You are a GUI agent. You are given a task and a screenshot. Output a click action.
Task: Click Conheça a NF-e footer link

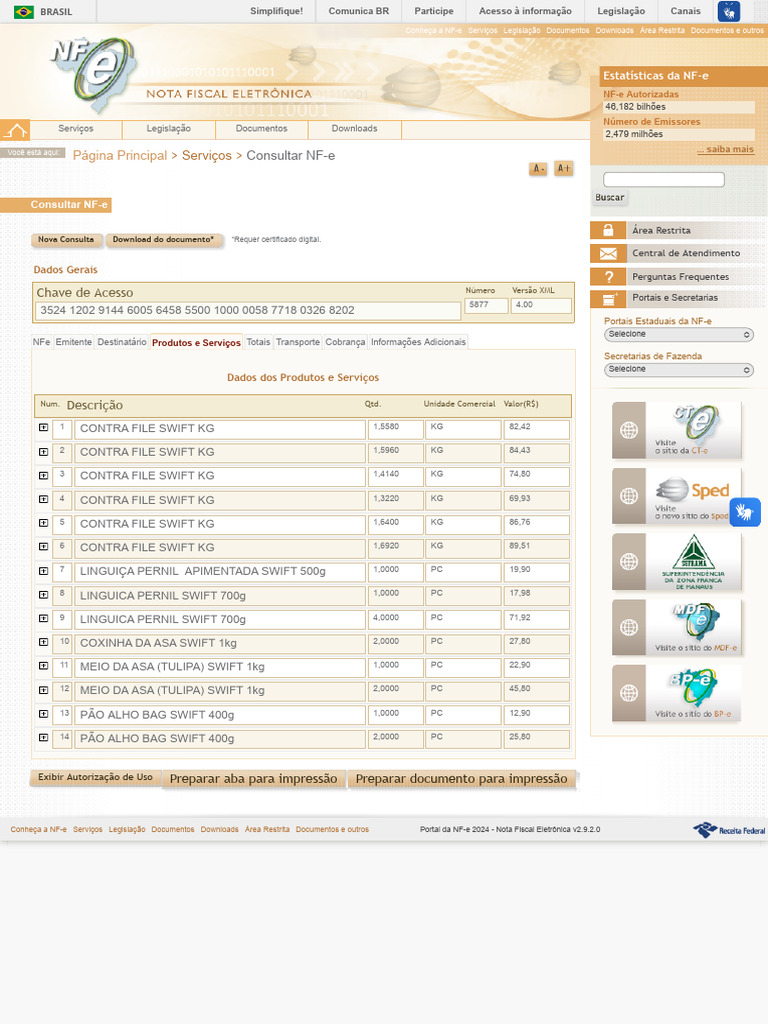39,829
